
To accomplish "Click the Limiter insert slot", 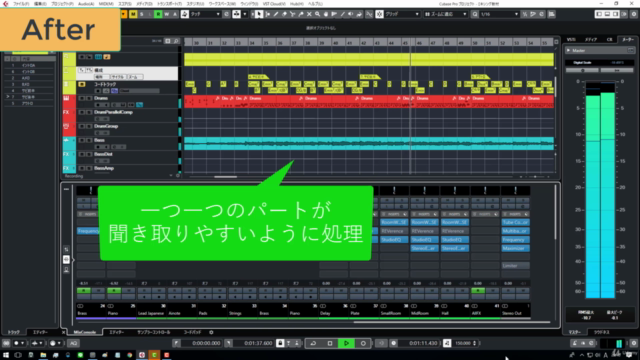I will point(515,266).
